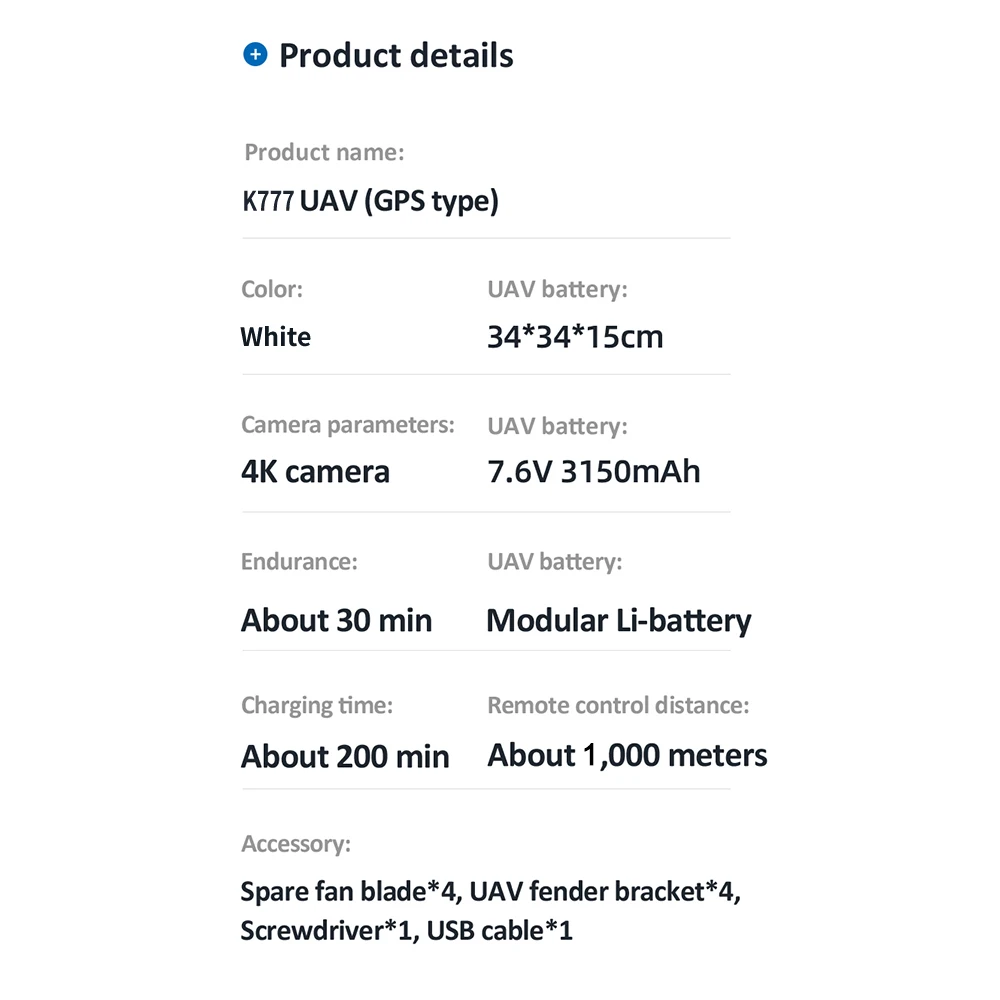Click the Charging time label
This screenshot has width=1000, height=1000.
317,705
